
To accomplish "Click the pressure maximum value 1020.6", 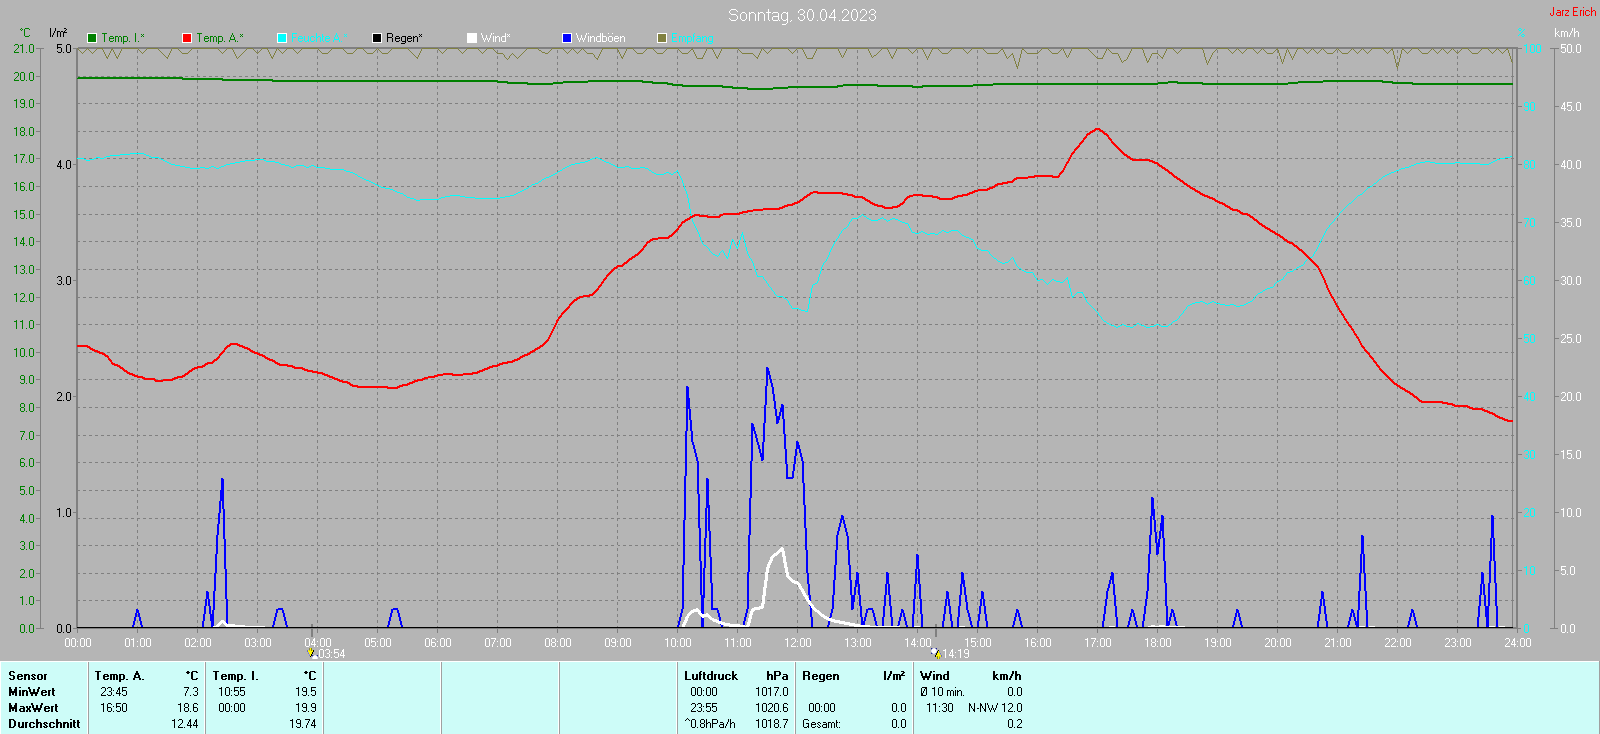I will [772, 708].
